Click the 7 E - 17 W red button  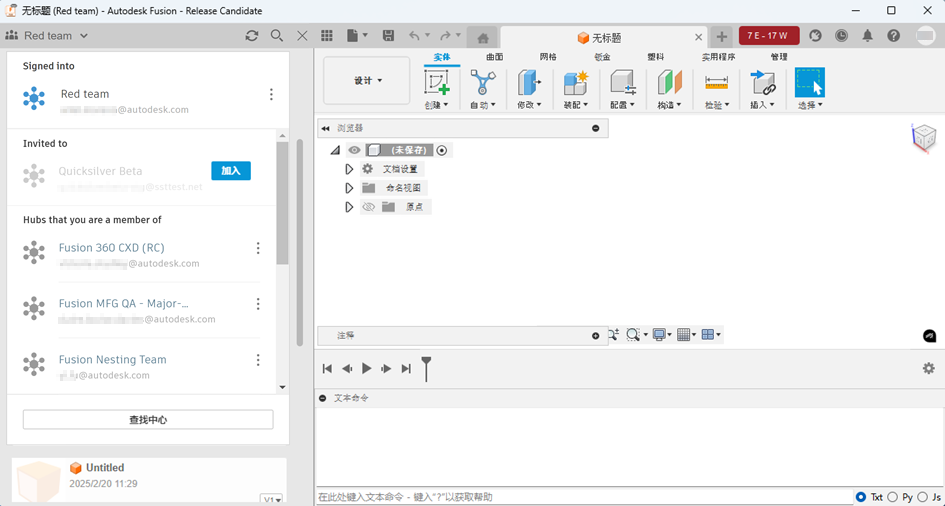(x=769, y=36)
